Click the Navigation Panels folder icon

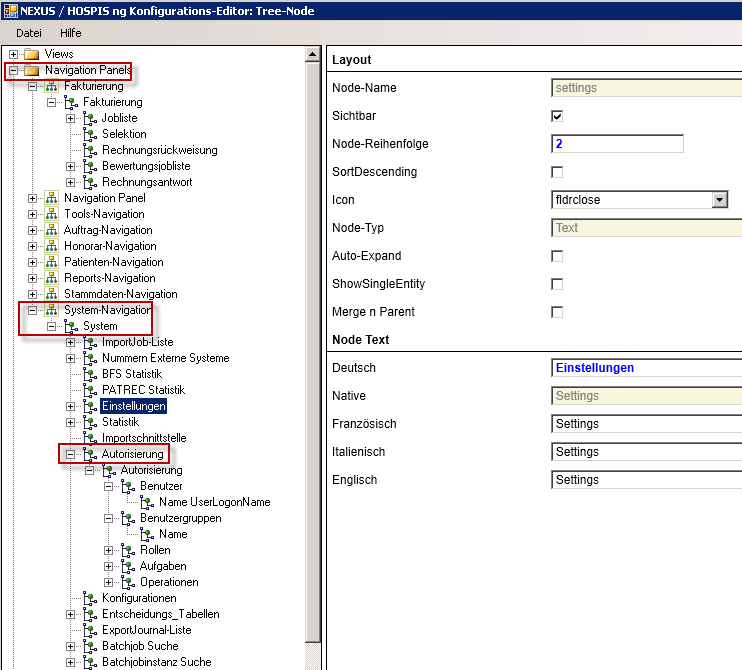click(x=32, y=70)
